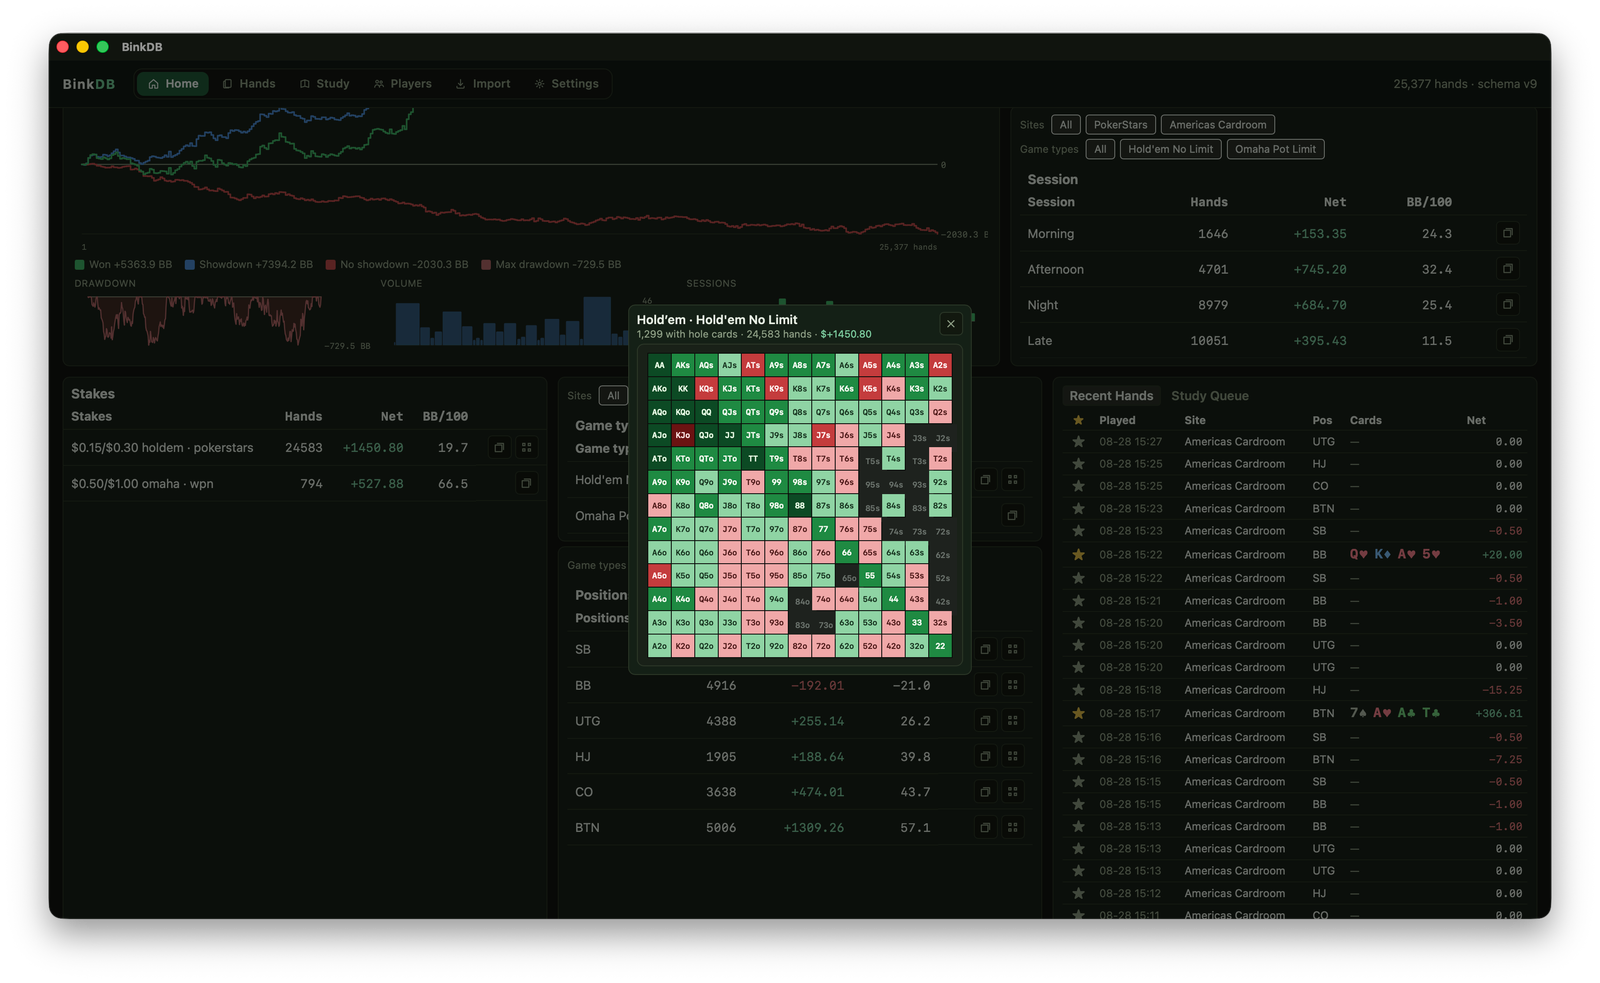Star the 08-28 15:21 BB hand
This screenshot has height=983, width=1600.
[x=1078, y=601]
